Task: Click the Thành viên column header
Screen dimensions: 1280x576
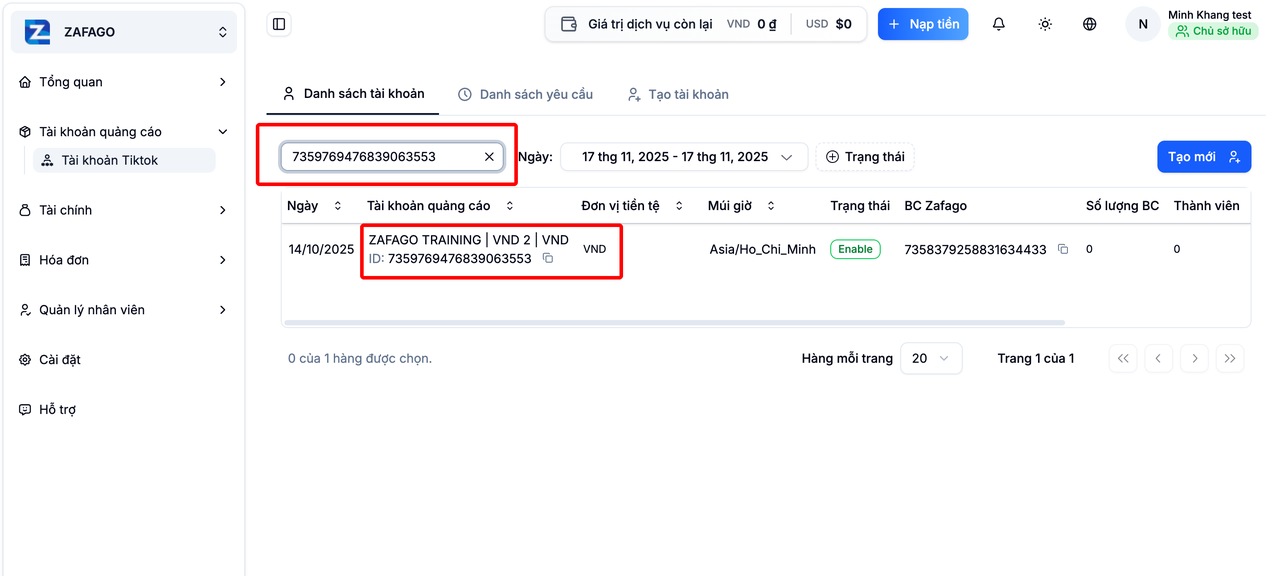Action: 1206,206
